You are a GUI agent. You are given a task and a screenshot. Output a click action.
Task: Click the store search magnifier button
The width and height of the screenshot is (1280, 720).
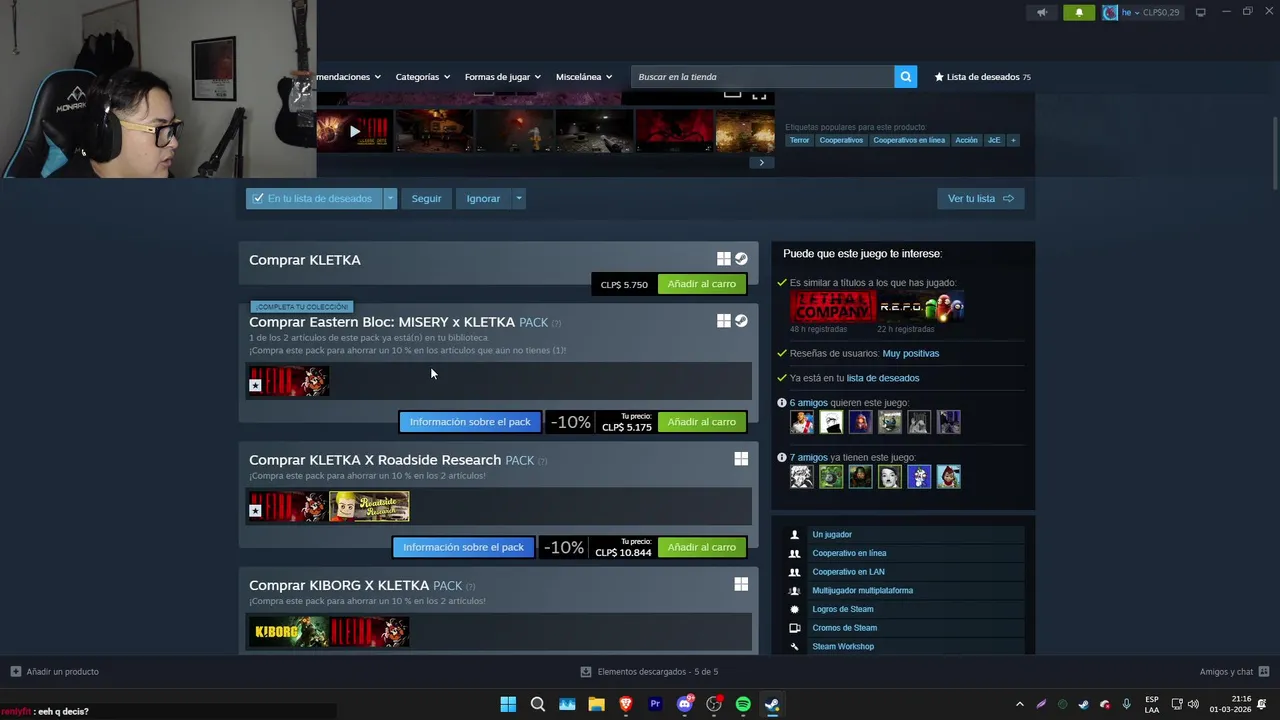pos(905,77)
